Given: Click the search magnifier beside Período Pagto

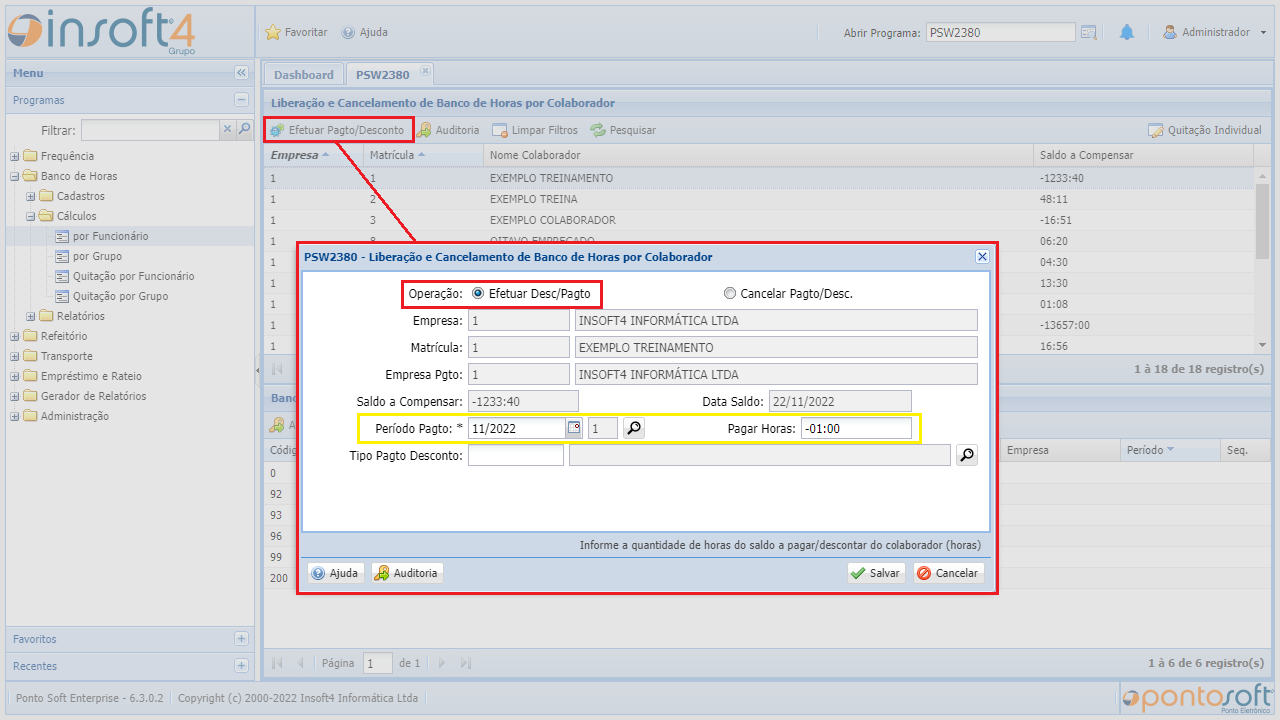Looking at the screenshot, I should (x=633, y=428).
